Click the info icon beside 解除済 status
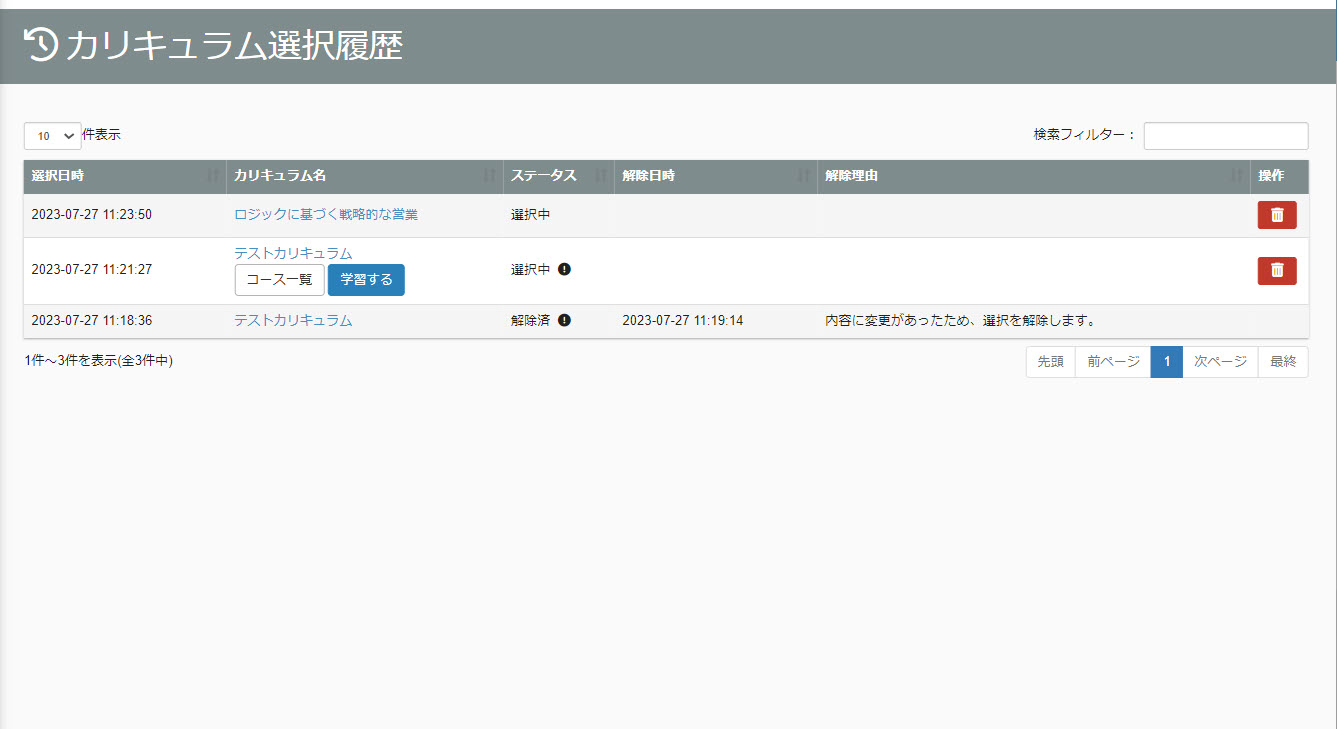This screenshot has width=1337, height=729. click(564, 321)
